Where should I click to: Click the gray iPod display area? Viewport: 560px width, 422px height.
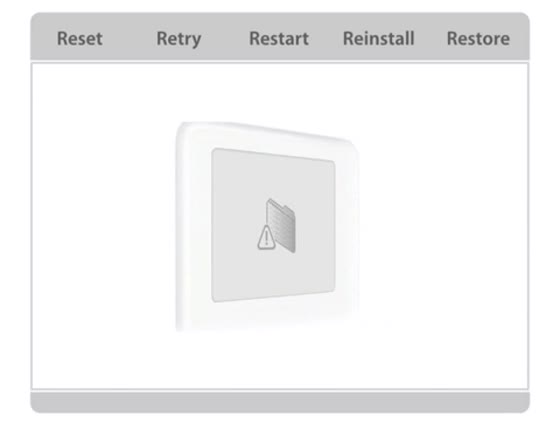point(273,225)
